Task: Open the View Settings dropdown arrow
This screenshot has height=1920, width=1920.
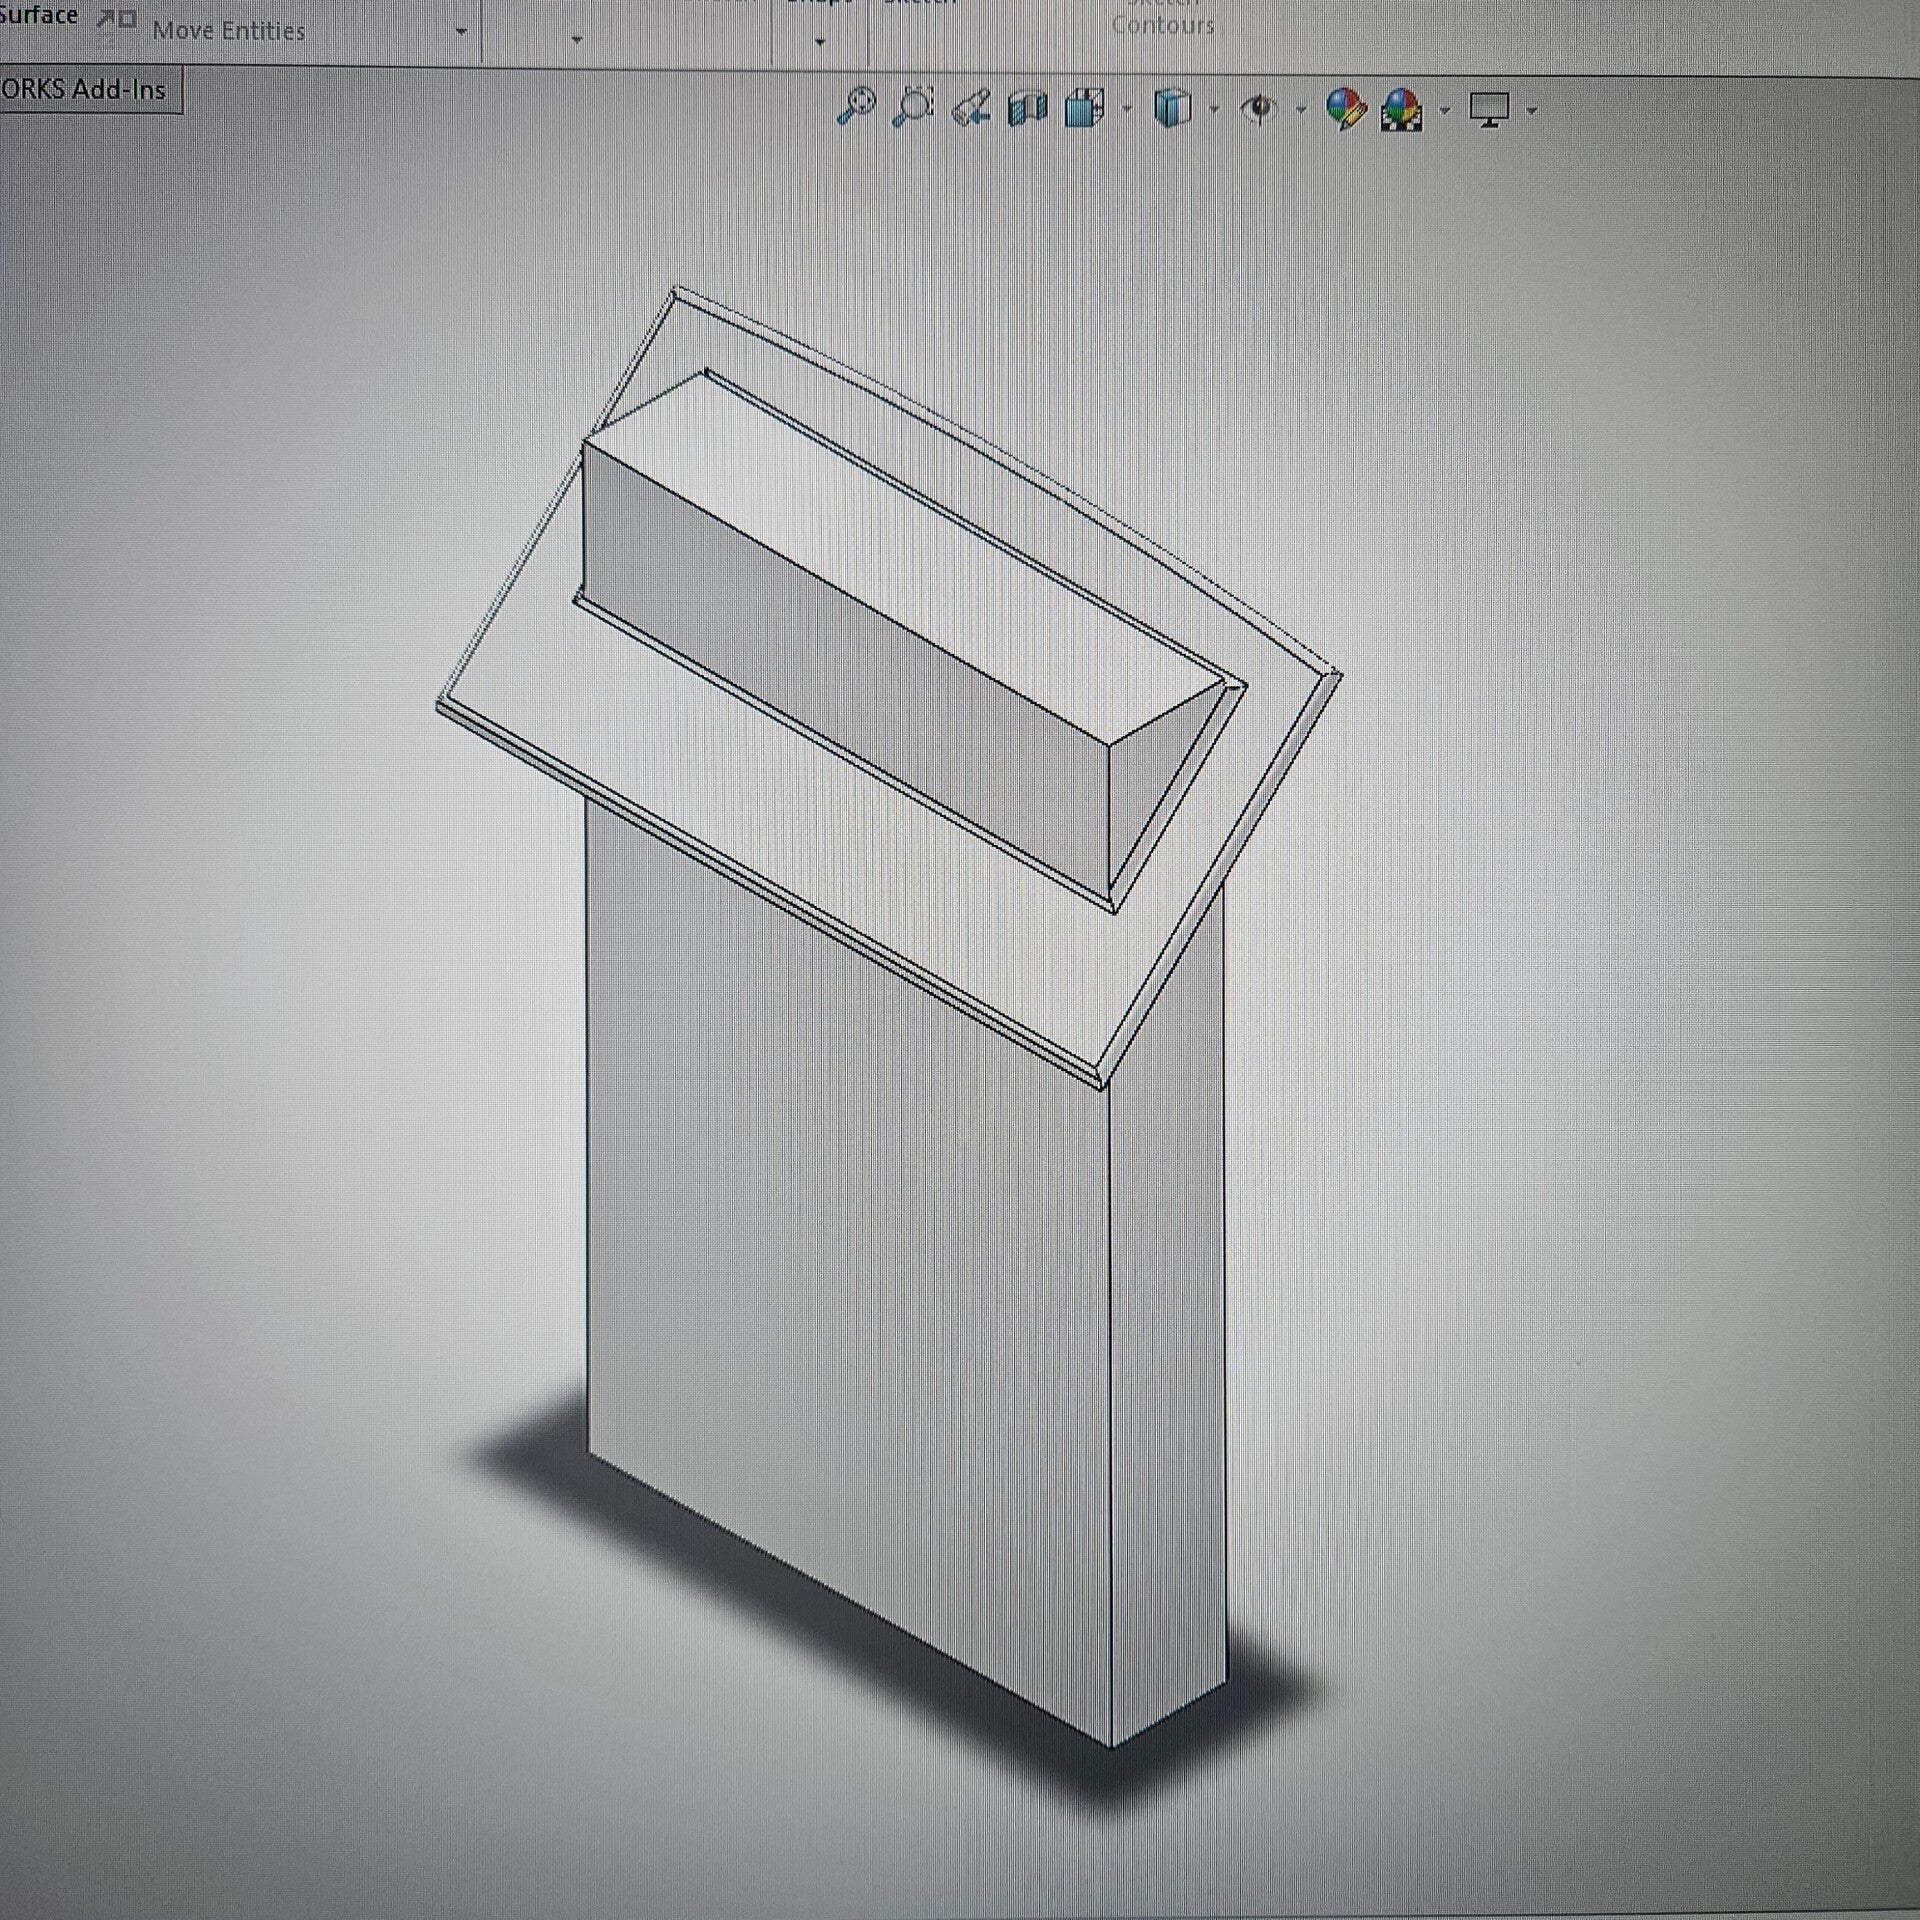Action: point(1532,110)
